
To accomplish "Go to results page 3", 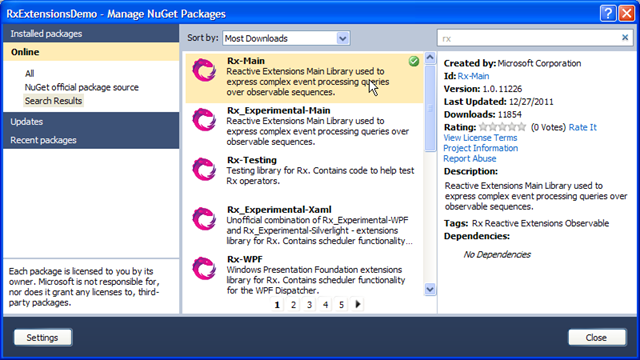I will (309, 304).
